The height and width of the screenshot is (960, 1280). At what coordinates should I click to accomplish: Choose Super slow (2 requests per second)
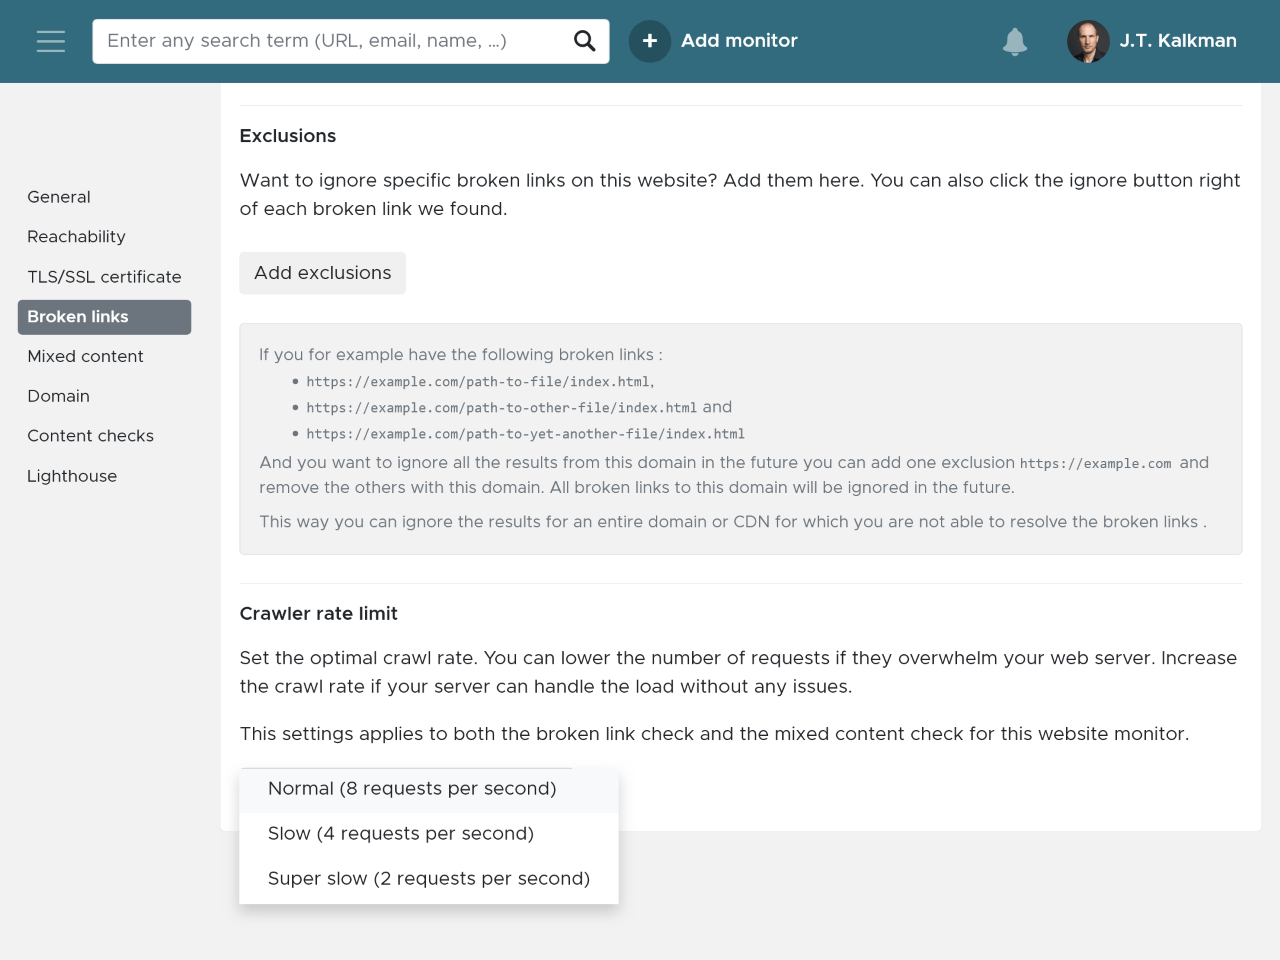click(x=429, y=879)
